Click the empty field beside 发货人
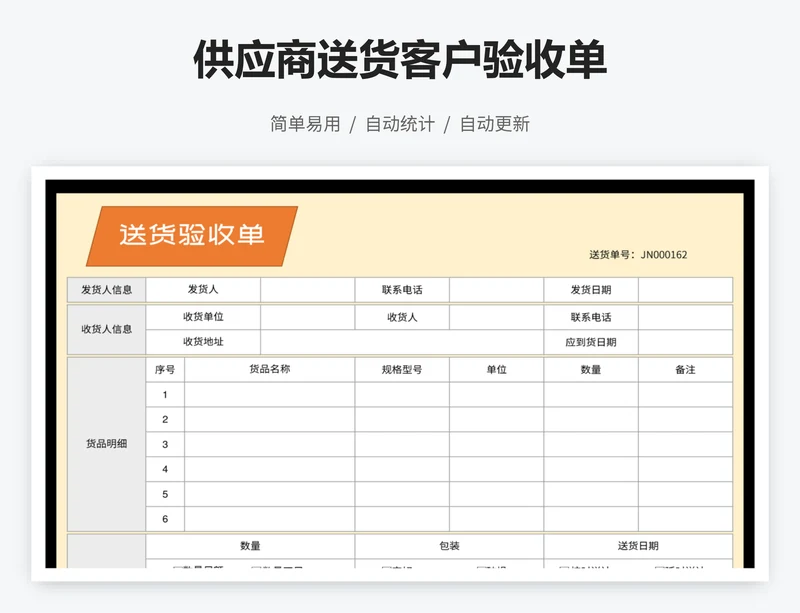 pos(308,290)
